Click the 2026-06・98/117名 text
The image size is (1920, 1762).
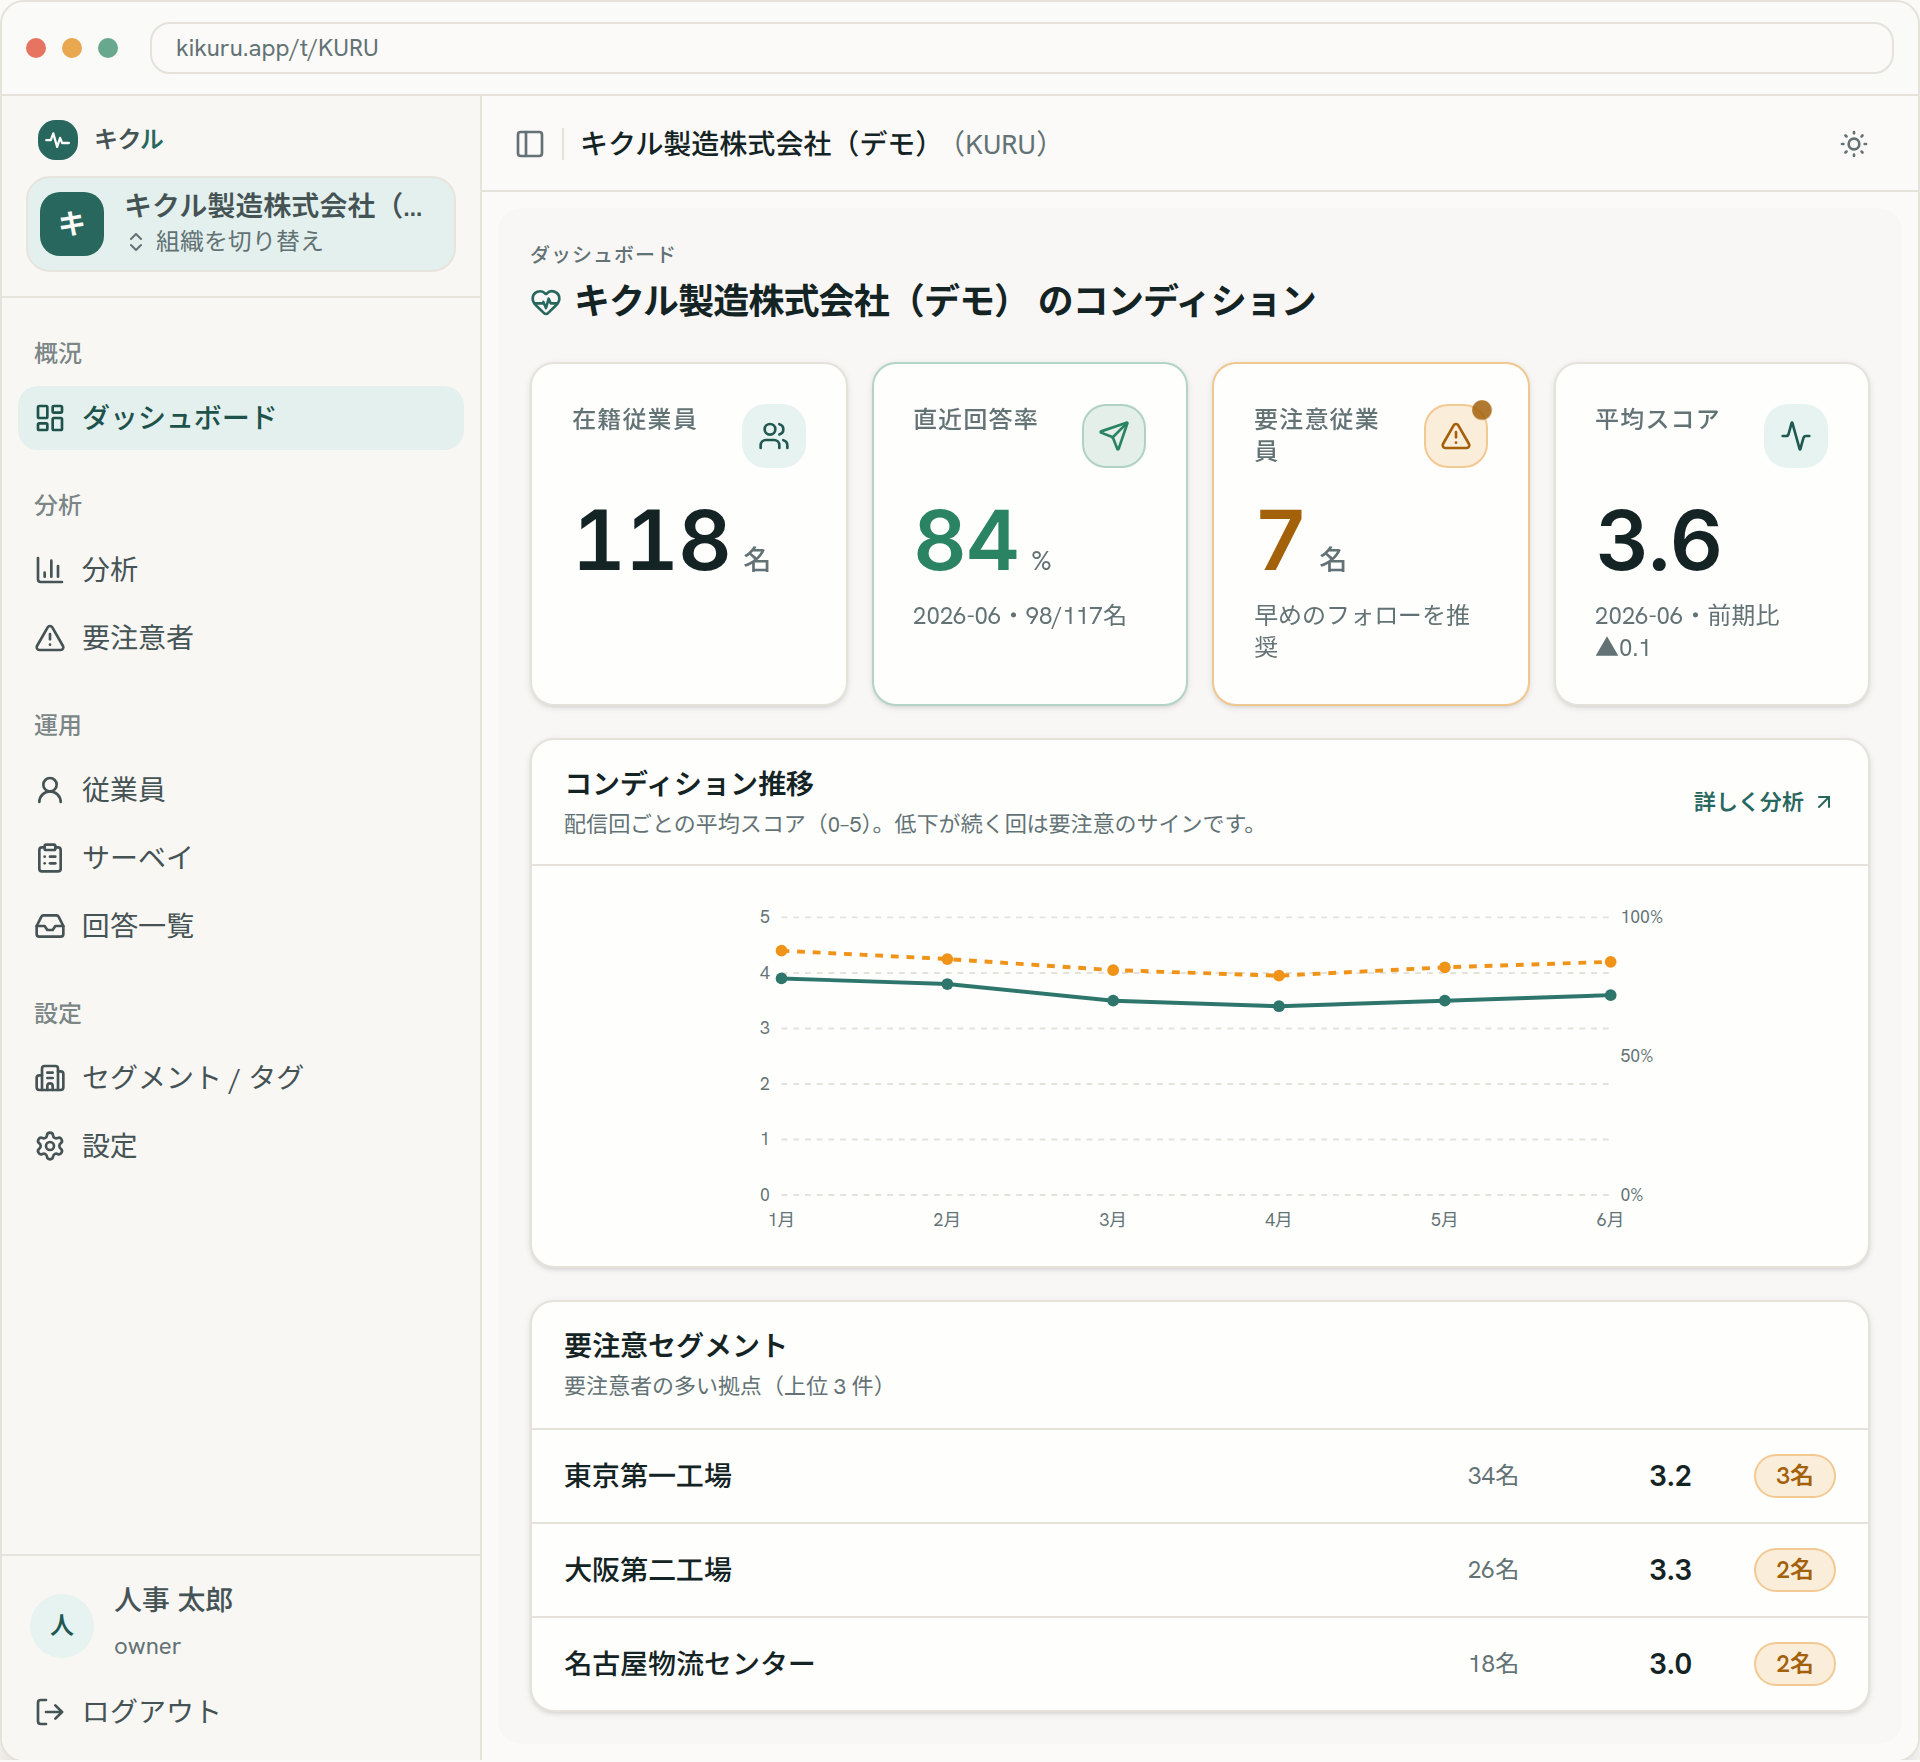coord(1019,616)
